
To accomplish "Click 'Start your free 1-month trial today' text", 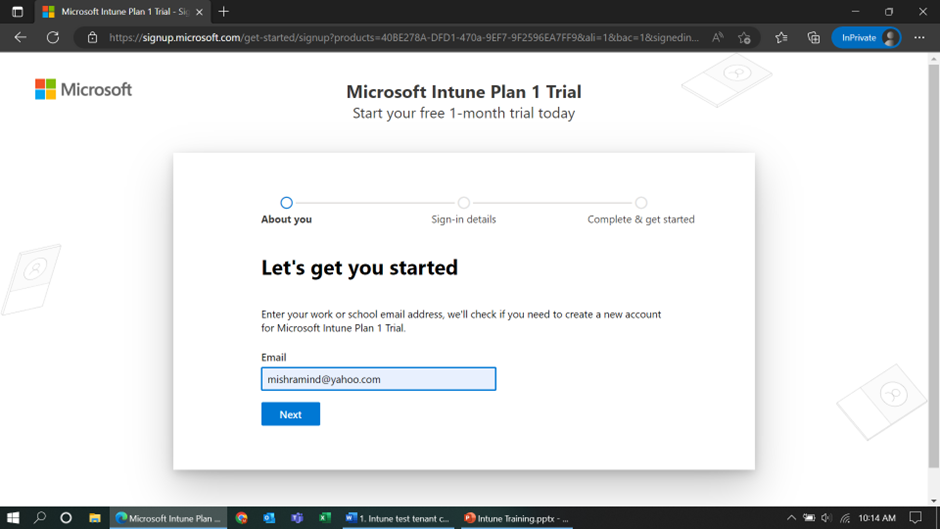I will [x=463, y=113].
